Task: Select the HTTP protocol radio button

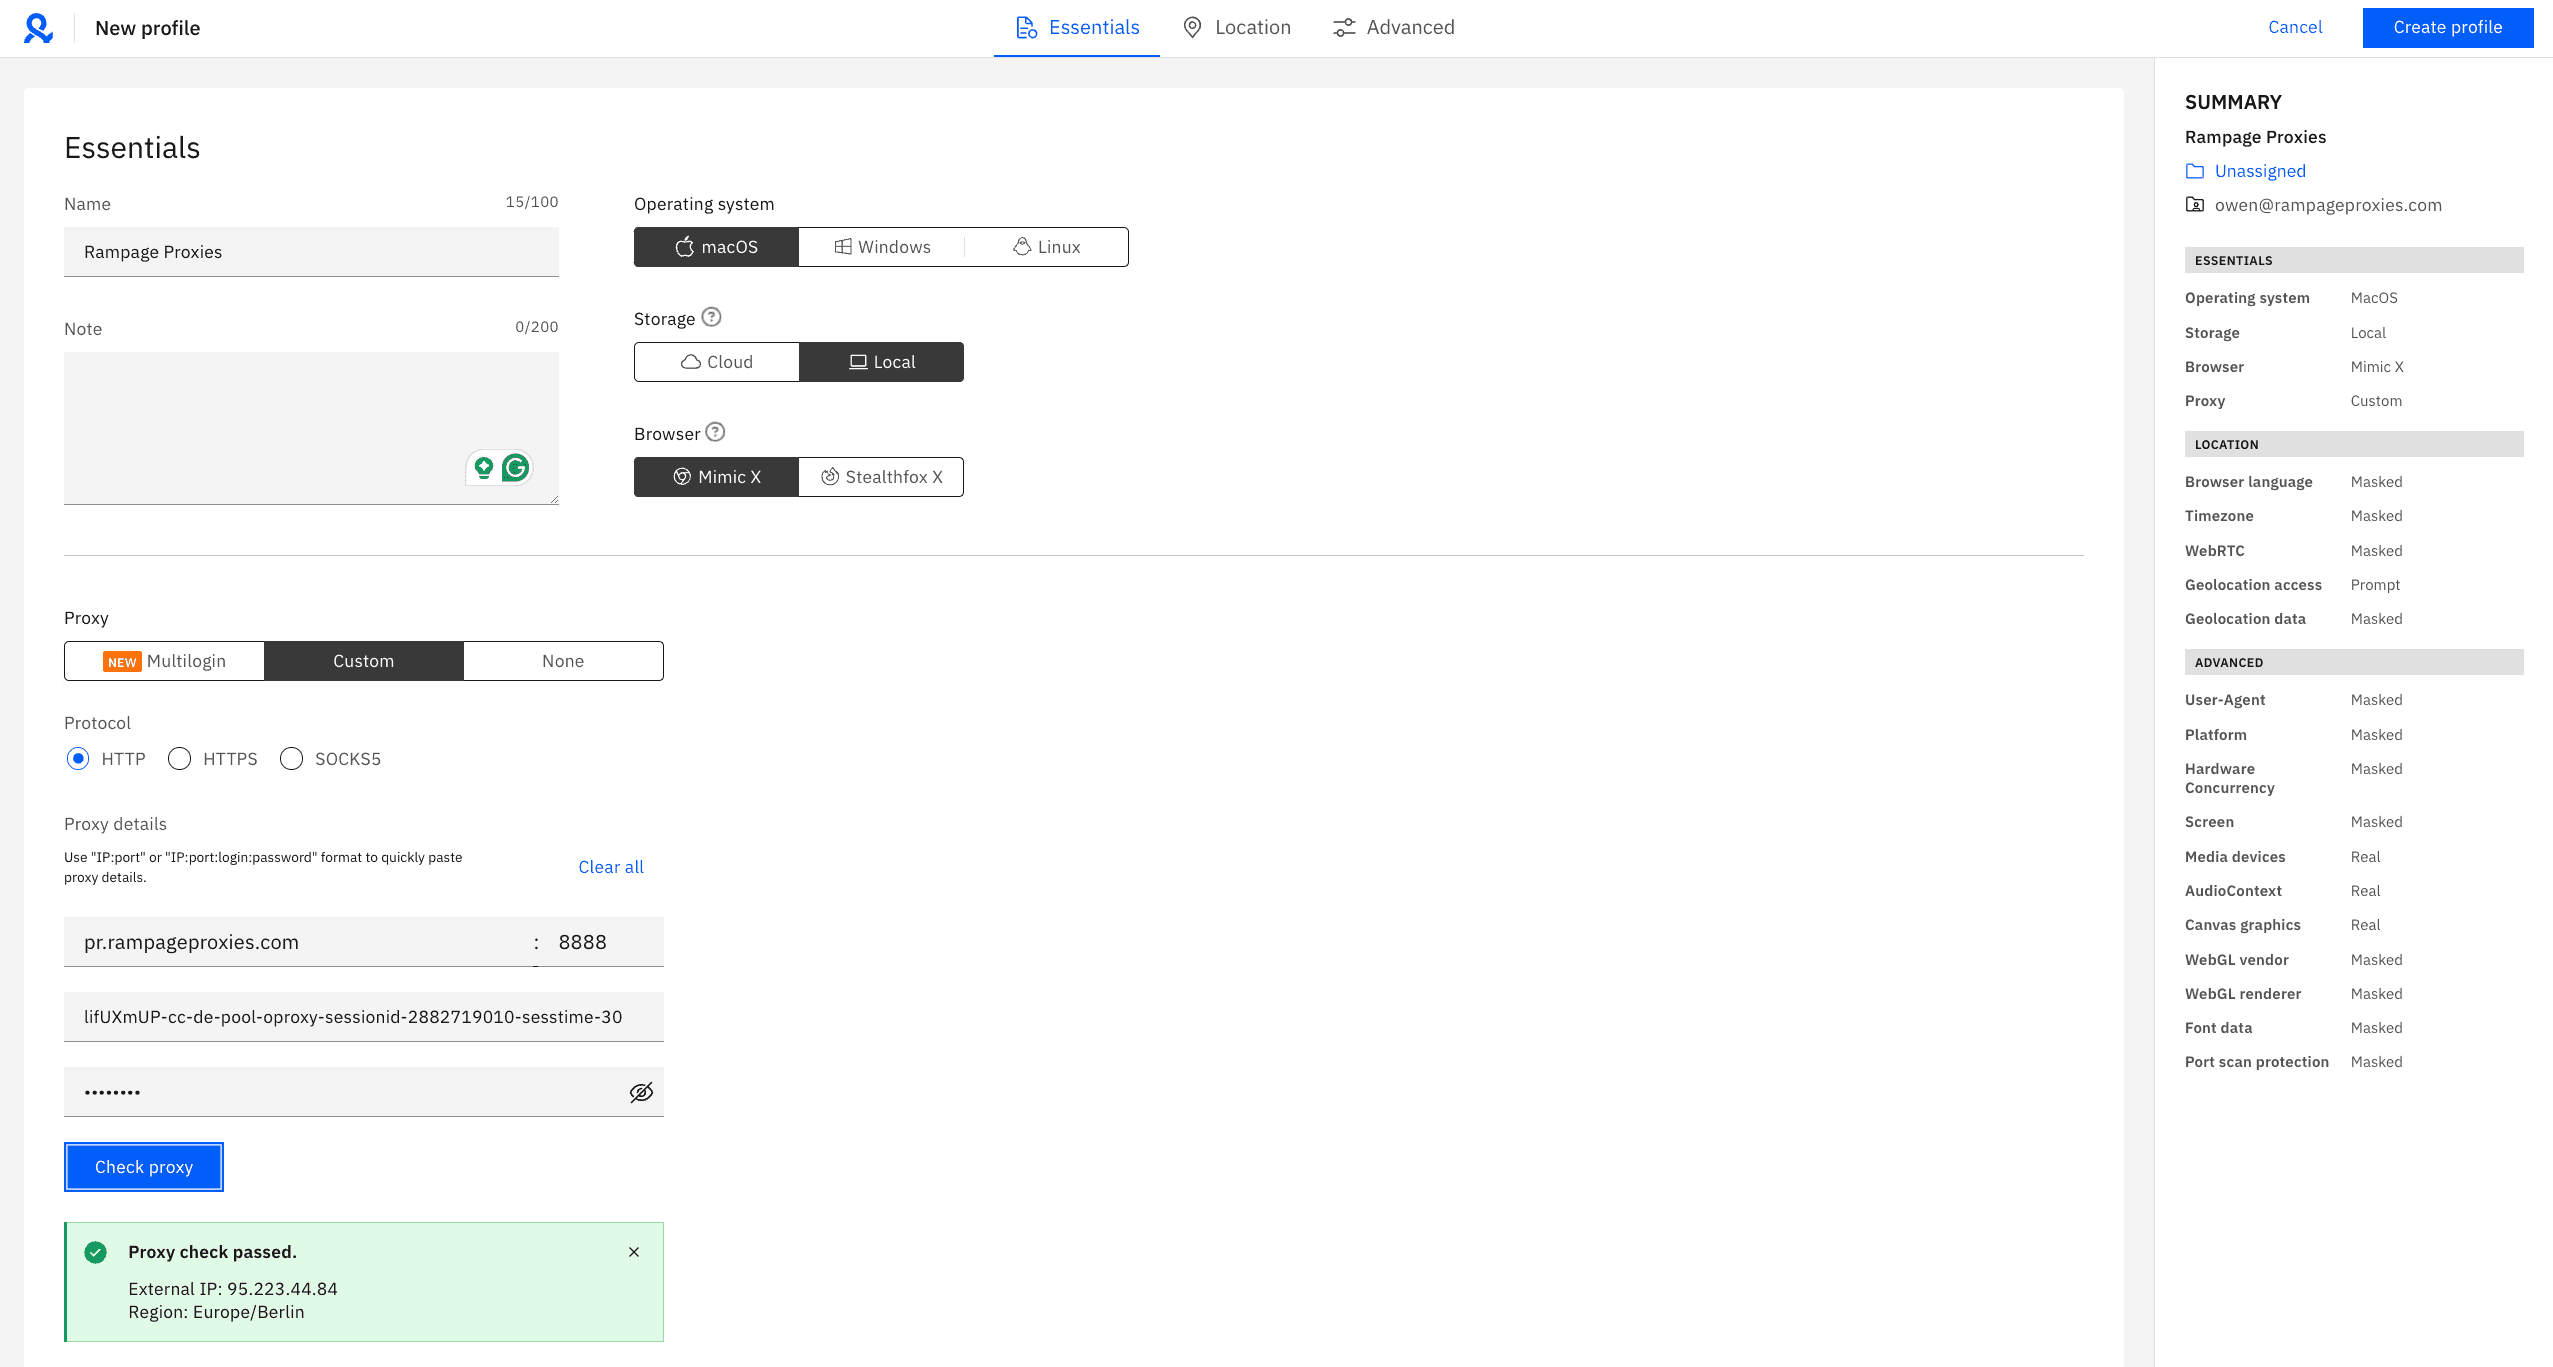Action: click(x=78, y=759)
